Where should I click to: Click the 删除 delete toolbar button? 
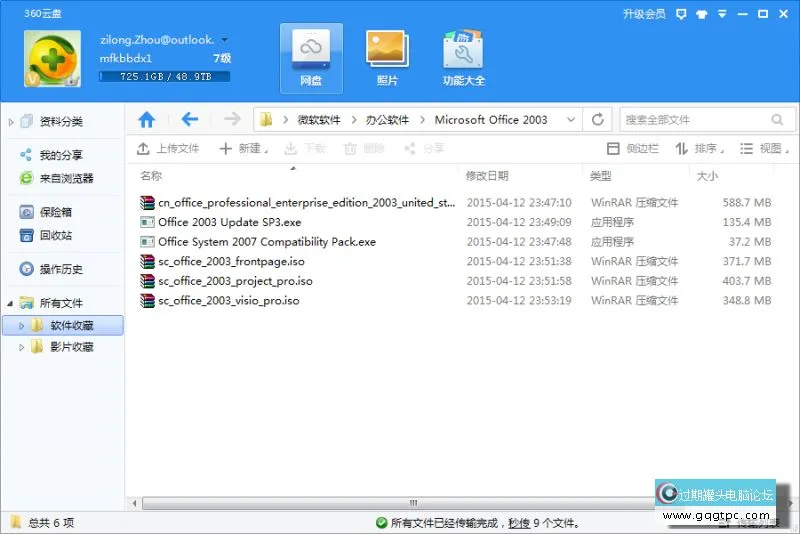364,148
